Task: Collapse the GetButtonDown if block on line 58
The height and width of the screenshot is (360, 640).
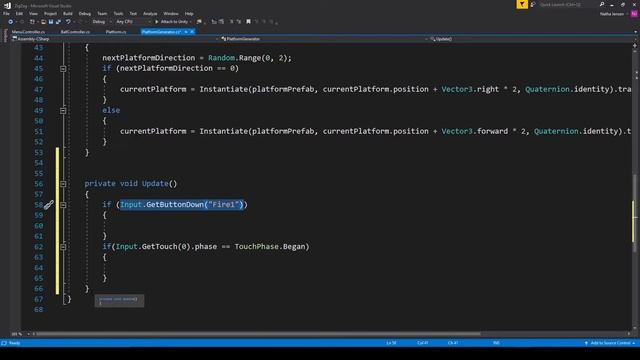Action: [x=63, y=205]
